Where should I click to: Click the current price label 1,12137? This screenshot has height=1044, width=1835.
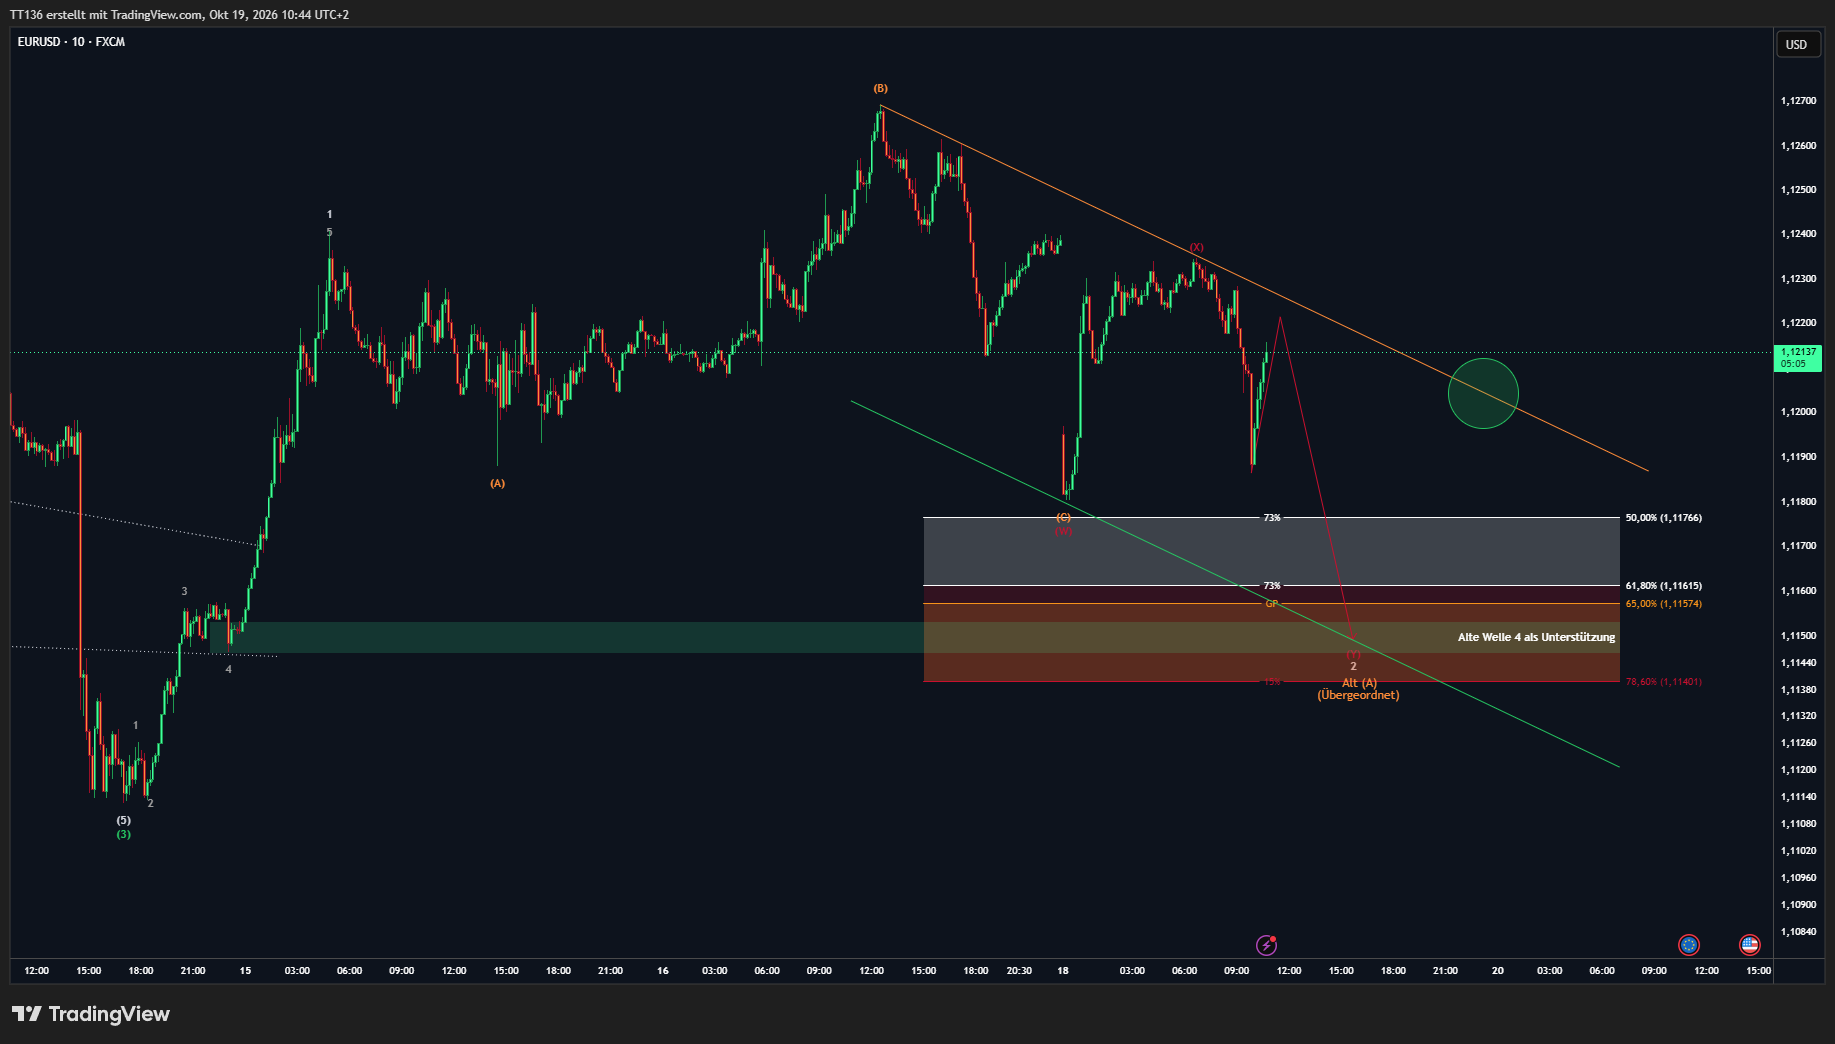point(1798,357)
